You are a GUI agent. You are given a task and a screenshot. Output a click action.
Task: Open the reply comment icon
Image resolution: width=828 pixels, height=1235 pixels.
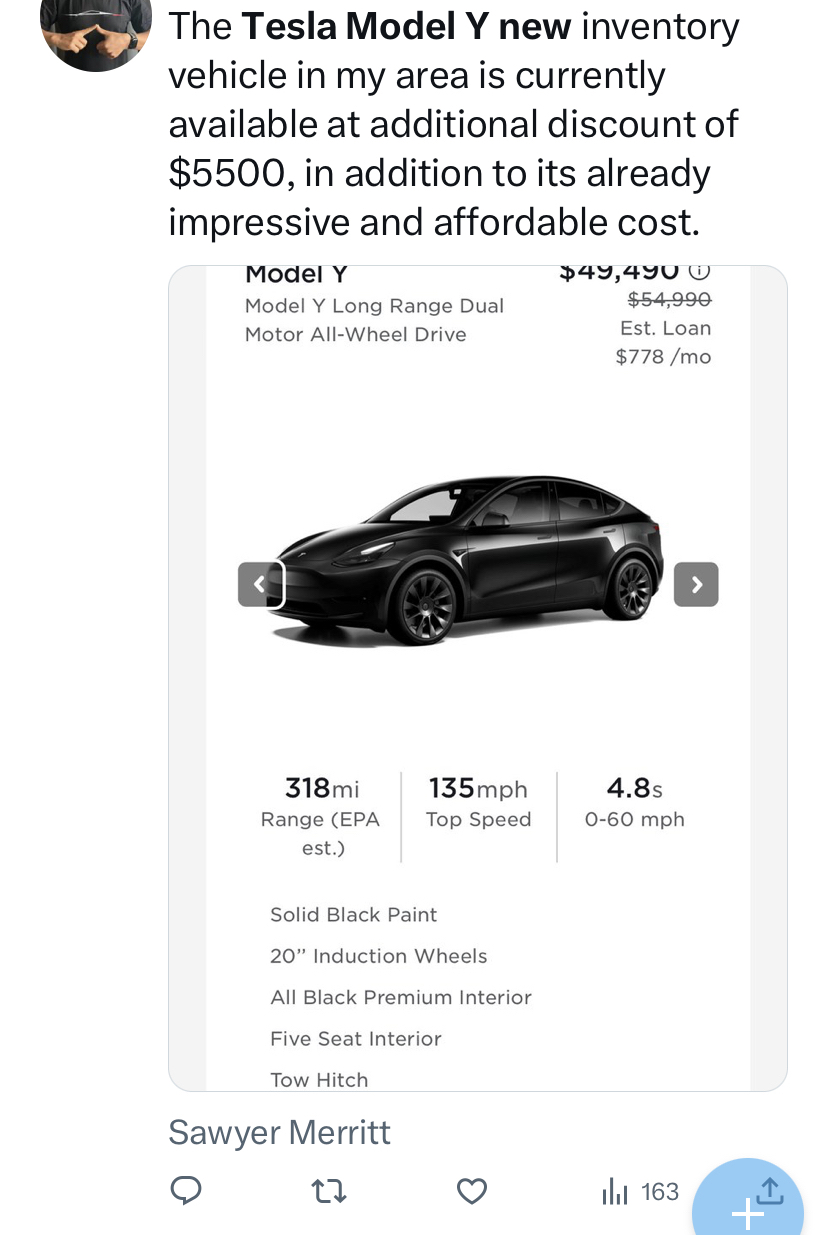(x=186, y=1191)
